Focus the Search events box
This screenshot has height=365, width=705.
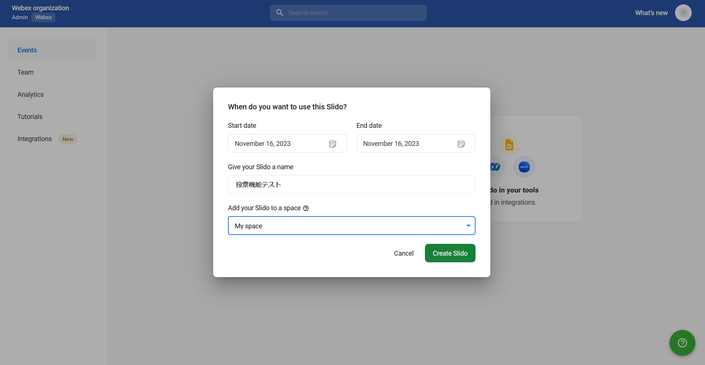click(x=348, y=13)
